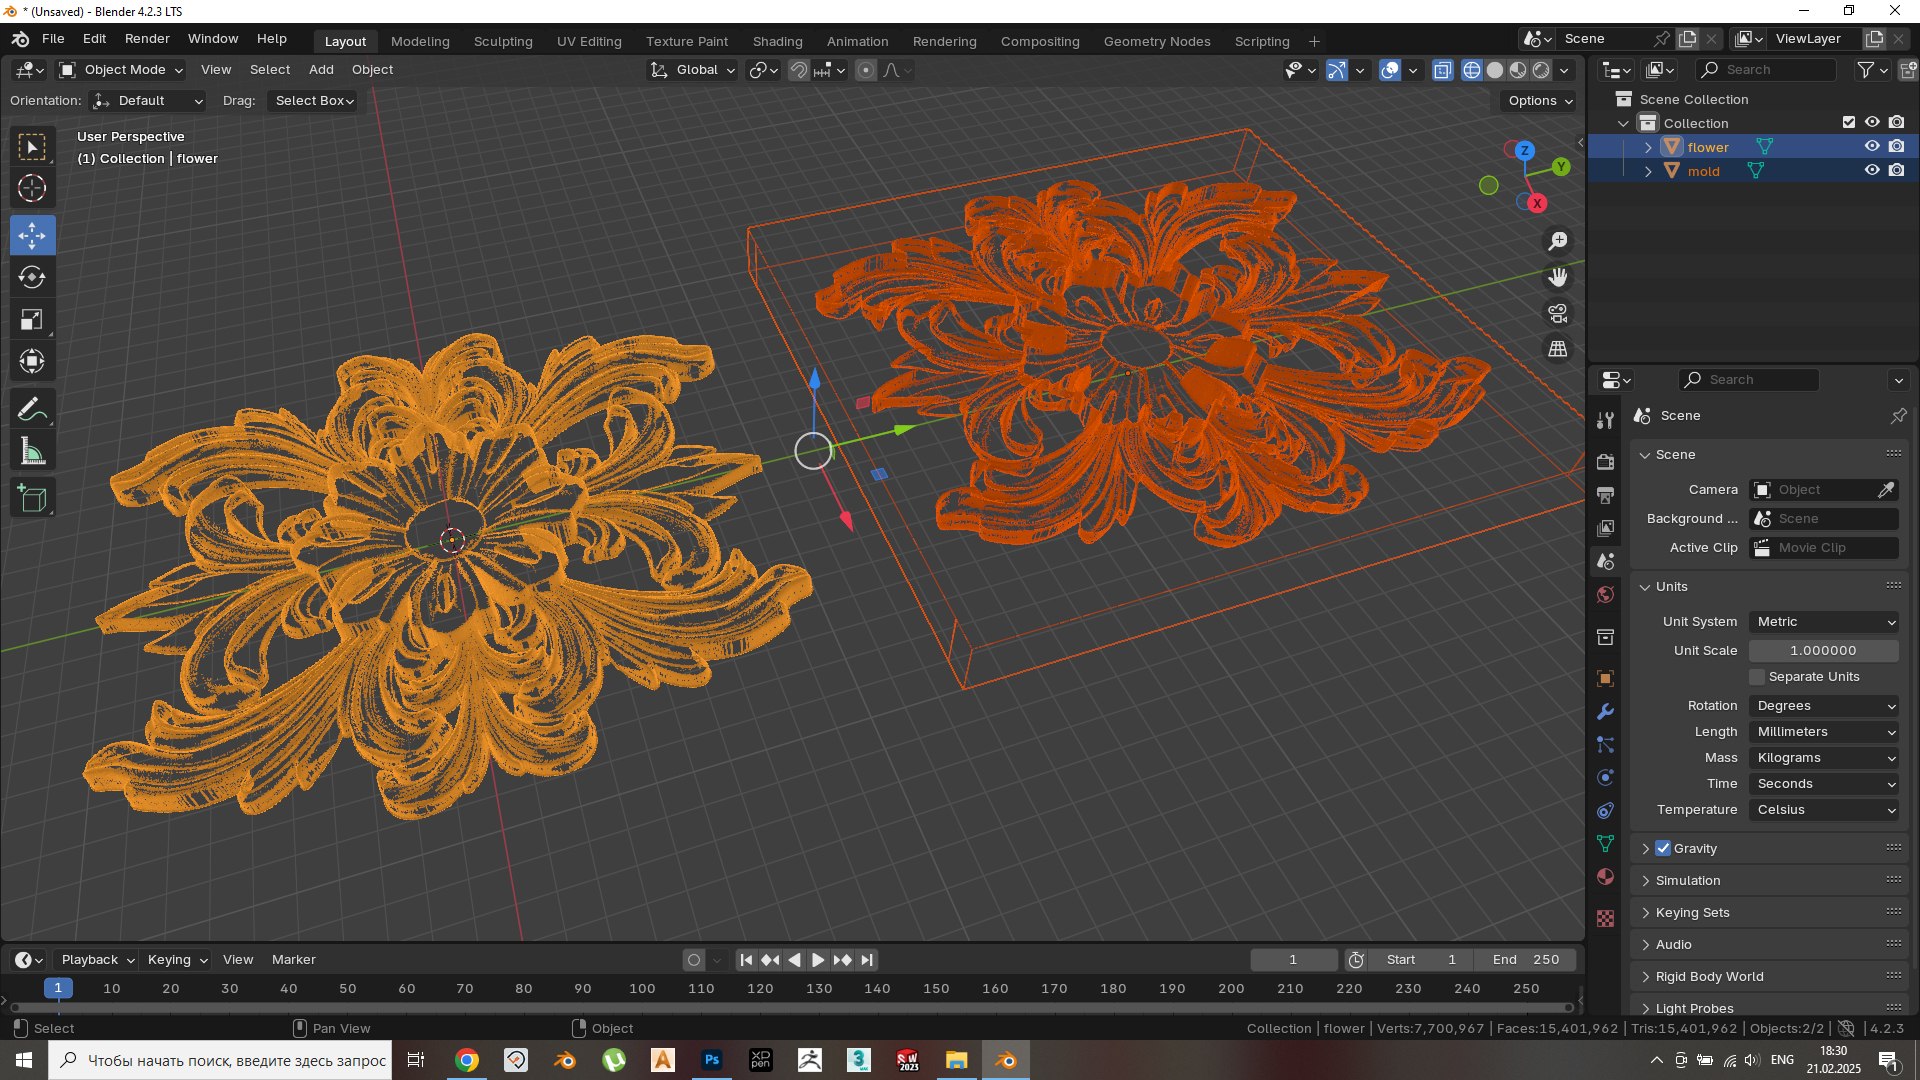Play the animation forward

pyautogui.click(x=818, y=960)
